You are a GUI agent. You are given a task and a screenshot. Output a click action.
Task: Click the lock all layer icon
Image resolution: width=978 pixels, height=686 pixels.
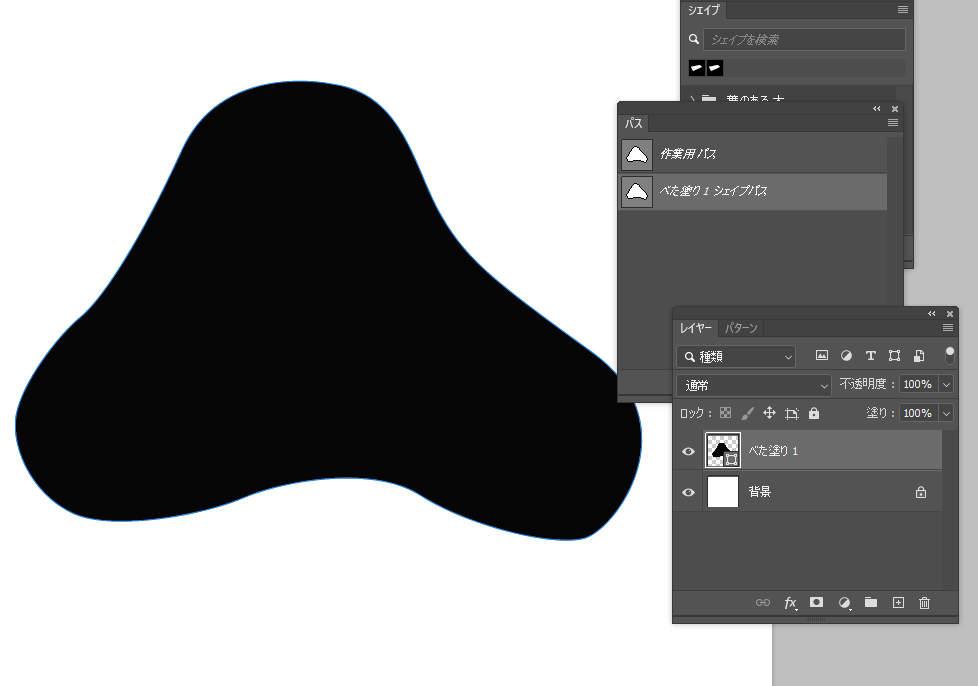pos(814,413)
